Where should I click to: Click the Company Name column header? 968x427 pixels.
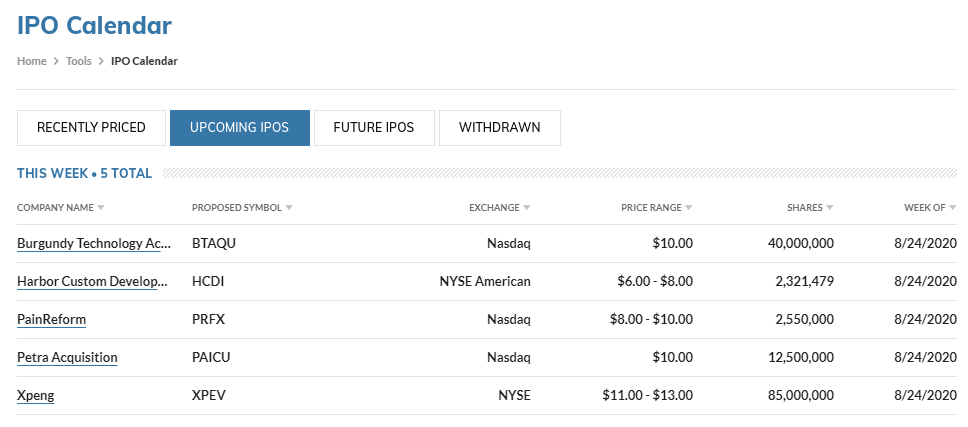tap(56, 208)
